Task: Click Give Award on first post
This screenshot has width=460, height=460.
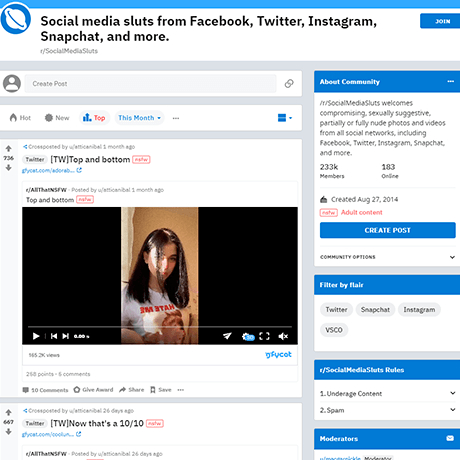Action: tap(93, 389)
